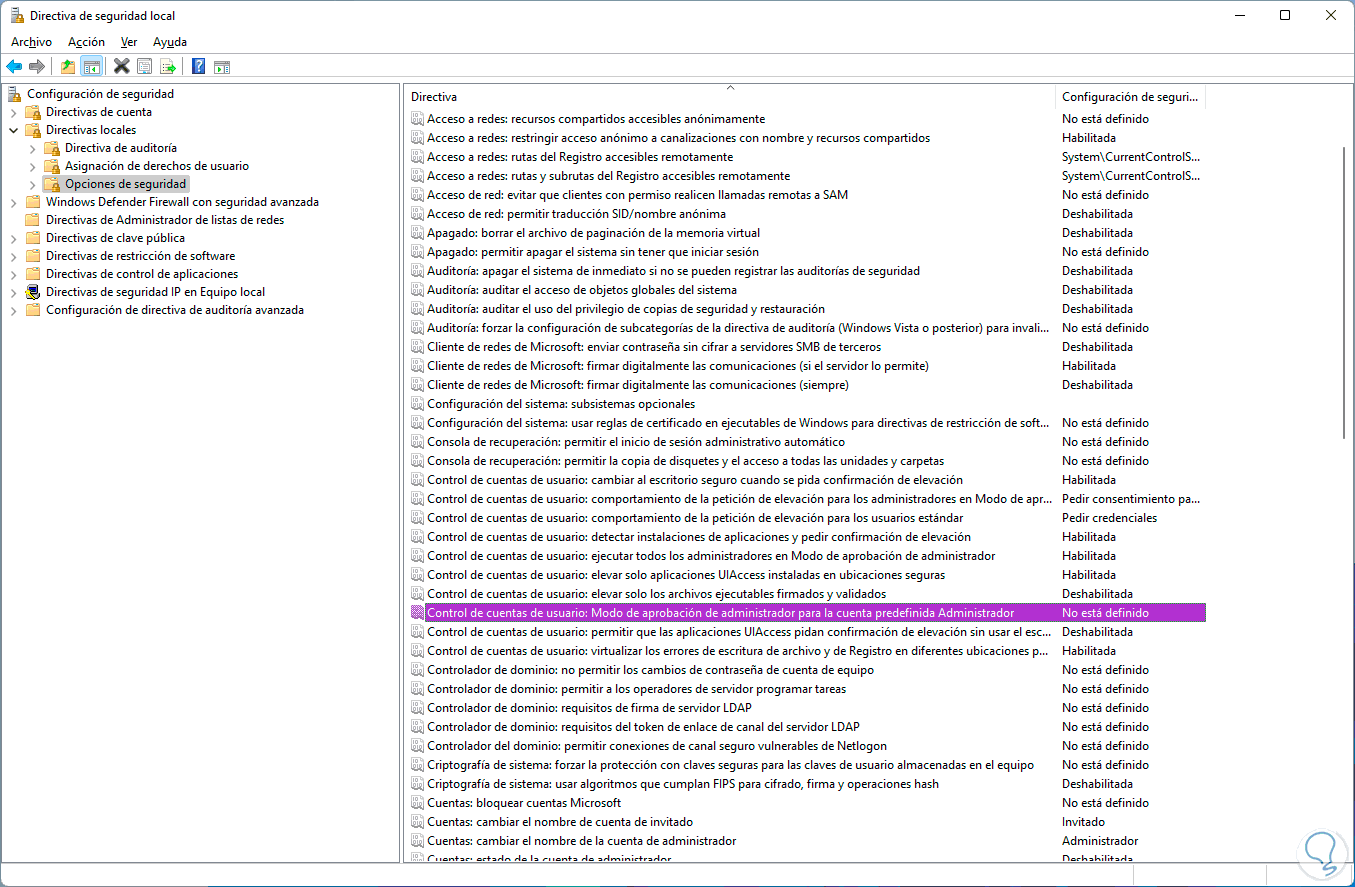Select 'Consola de recuperación: permitir el inicio de sesión administrativo automático'
Screen dimensions: 1355x887
pyautogui.click(x=635, y=442)
